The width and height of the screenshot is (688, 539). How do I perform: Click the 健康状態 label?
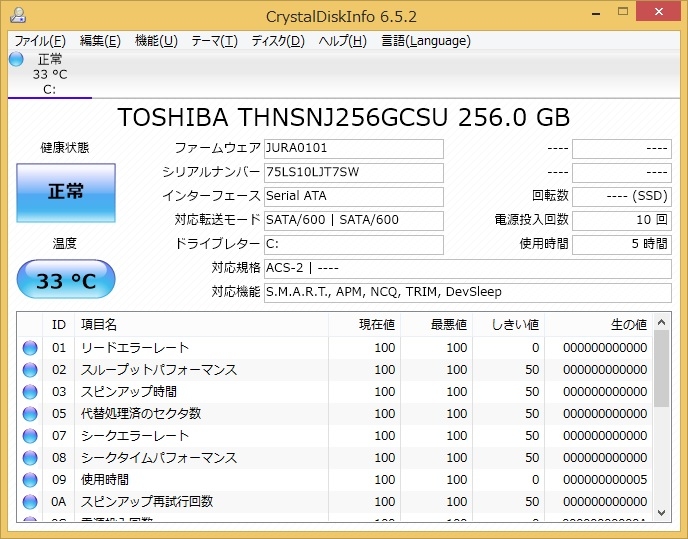click(x=65, y=147)
